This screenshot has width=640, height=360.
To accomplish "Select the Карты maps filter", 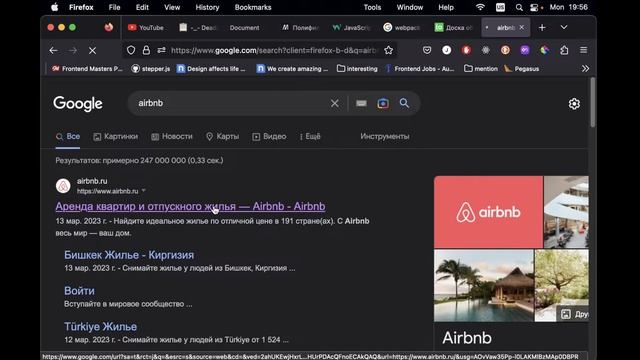I will (222, 136).
